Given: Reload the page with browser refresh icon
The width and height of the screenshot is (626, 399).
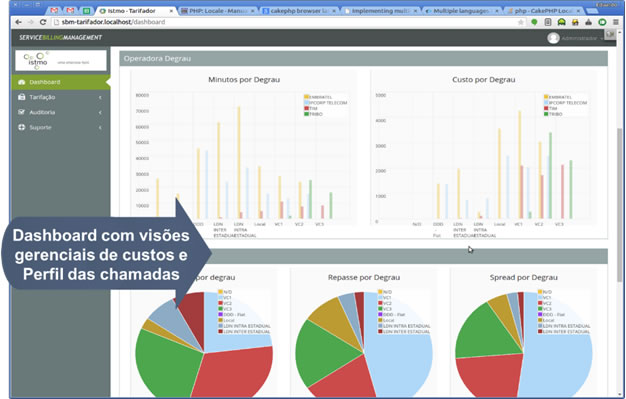Looking at the screenshot, I should tap(43, 22).
